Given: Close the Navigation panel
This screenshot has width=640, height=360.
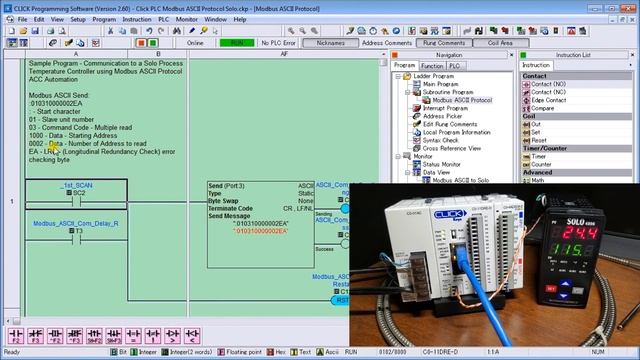Looking at the screenshot, I should (x=512, y=55).
